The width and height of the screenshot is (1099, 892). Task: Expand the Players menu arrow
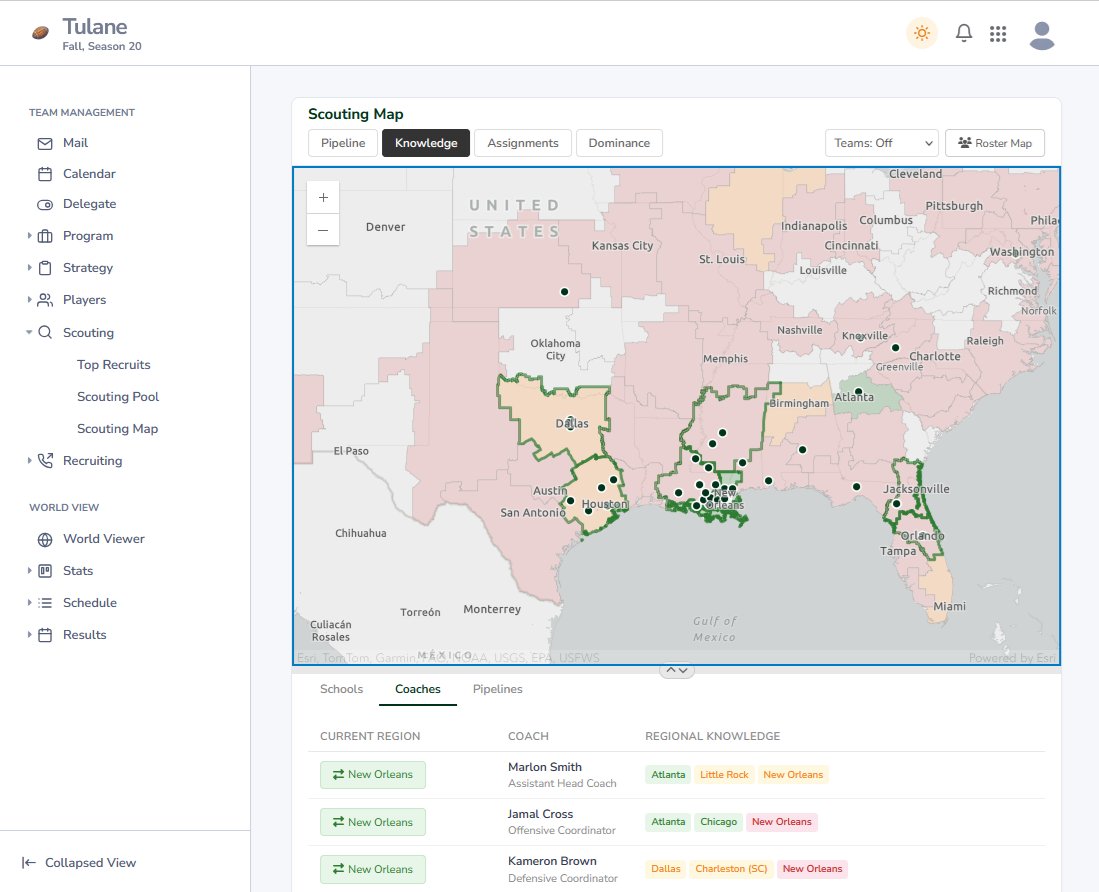(29, 299)
